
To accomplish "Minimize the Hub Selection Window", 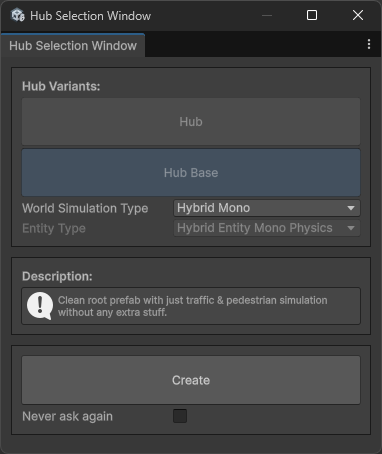I will point(267,15).
